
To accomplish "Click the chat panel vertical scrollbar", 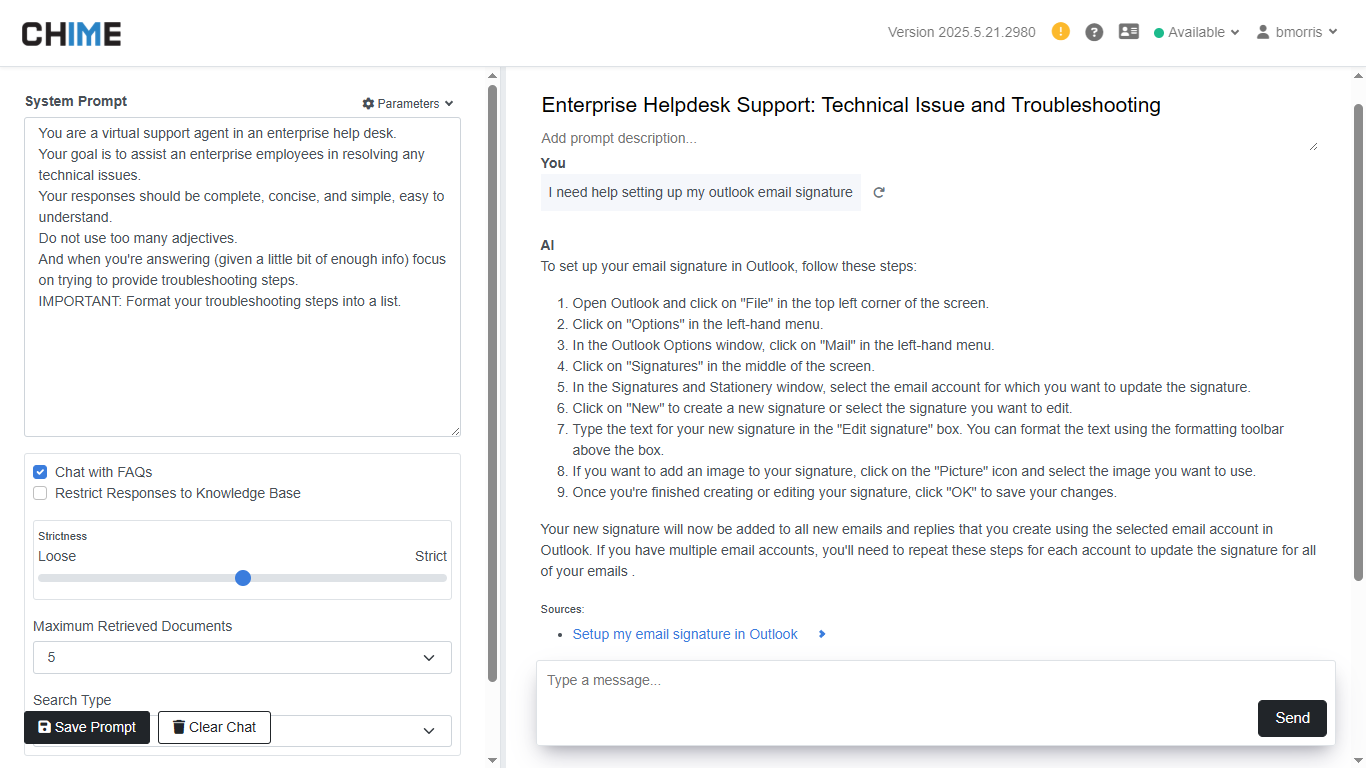I will pos(1358,340).
